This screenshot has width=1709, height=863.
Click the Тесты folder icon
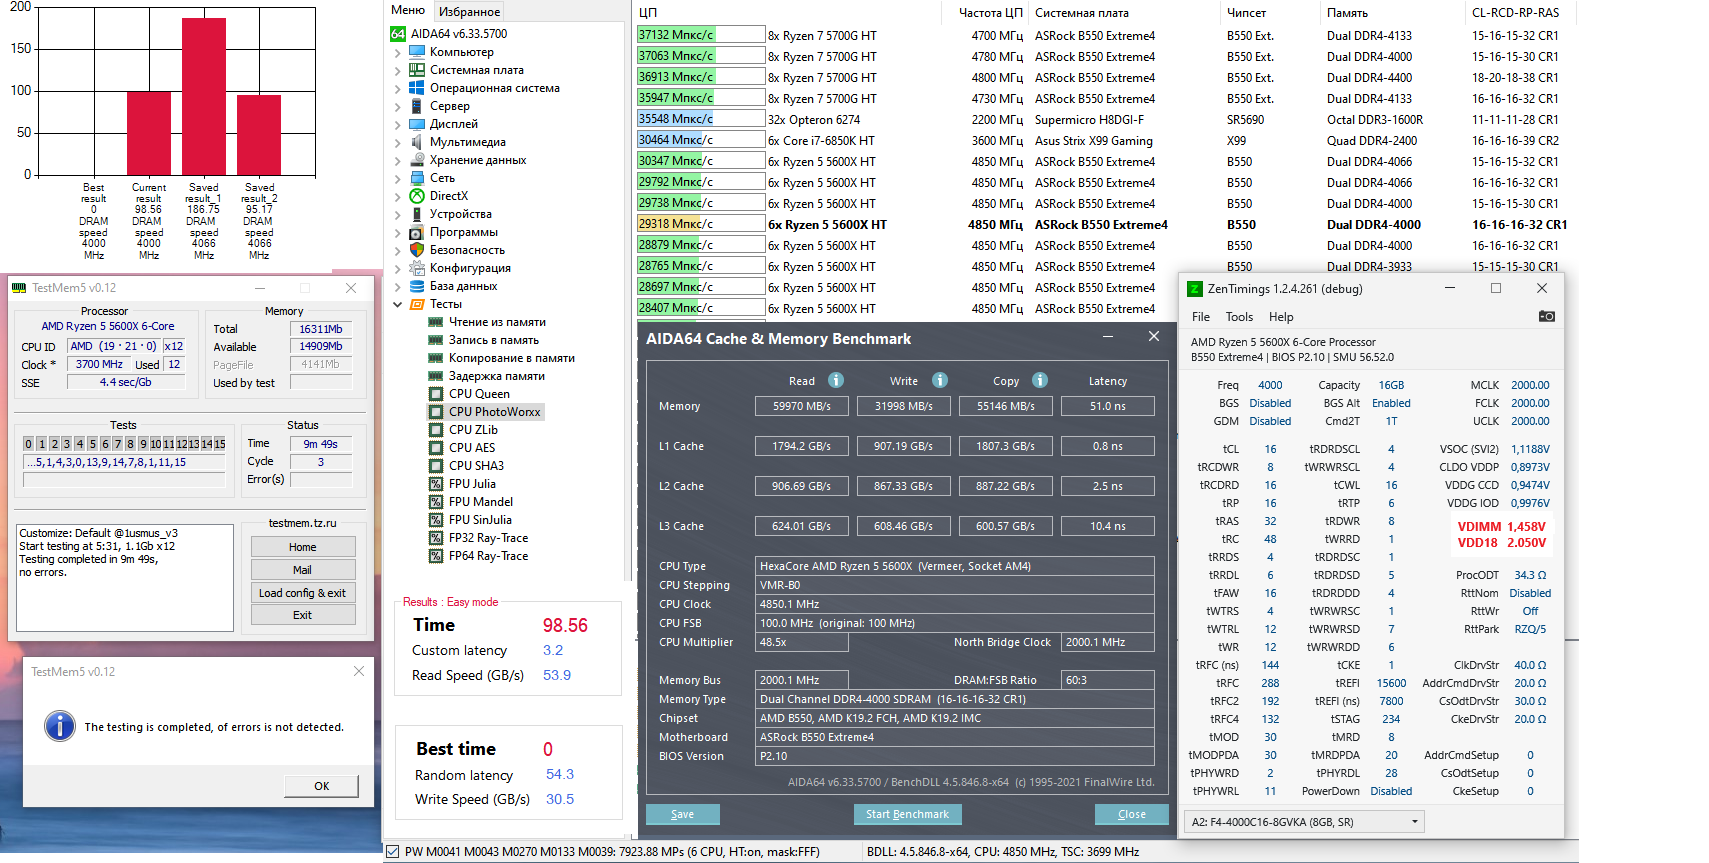(x=417, y=304)
